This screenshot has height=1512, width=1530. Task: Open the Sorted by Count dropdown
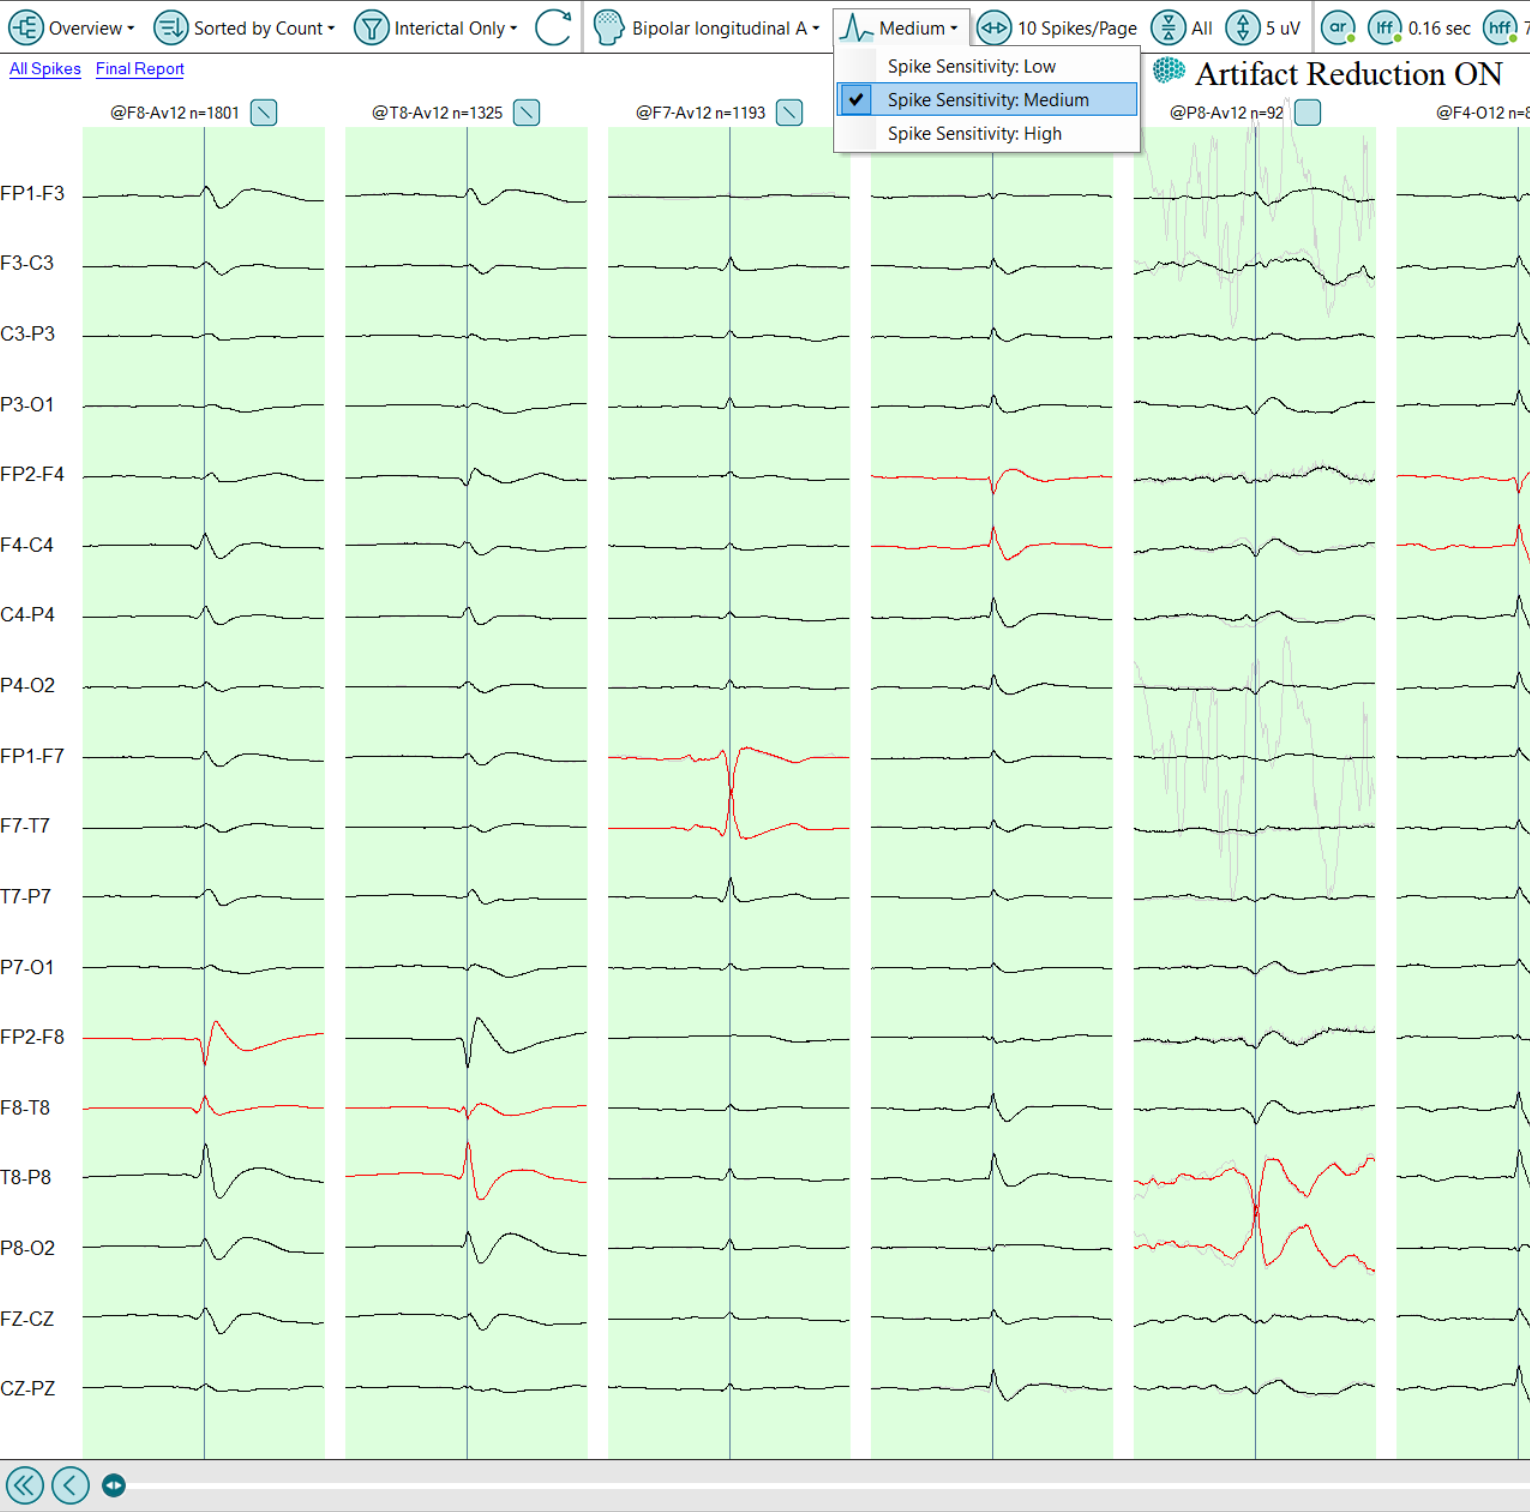pyautogui.click(x=264, y=28)
